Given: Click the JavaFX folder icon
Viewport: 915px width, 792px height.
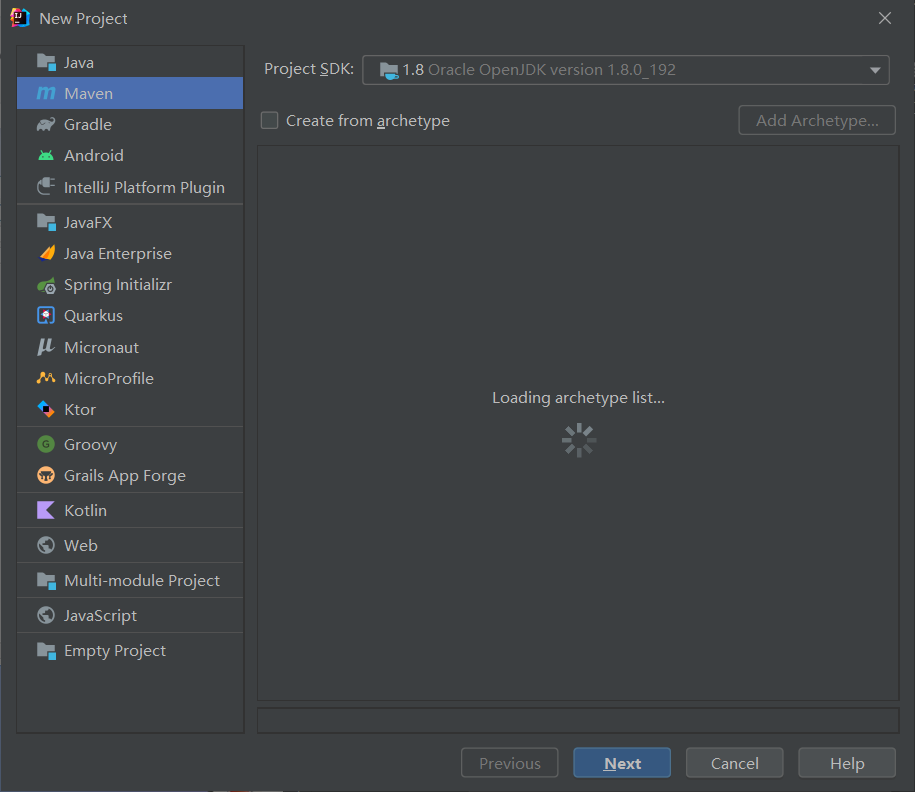Looking at the screenshot, I should [46, 222].
